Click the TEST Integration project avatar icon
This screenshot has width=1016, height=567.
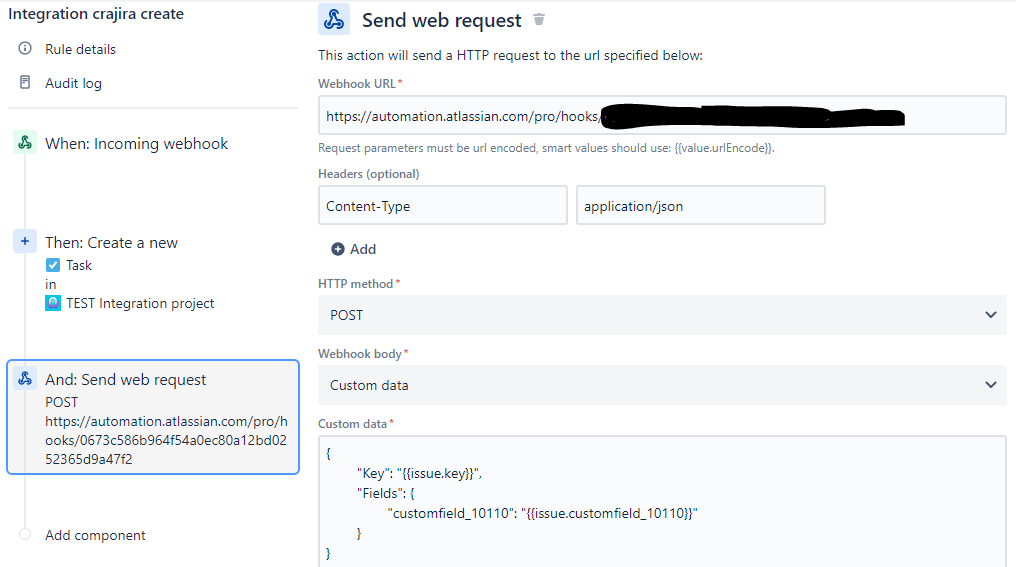coord(52,303)
